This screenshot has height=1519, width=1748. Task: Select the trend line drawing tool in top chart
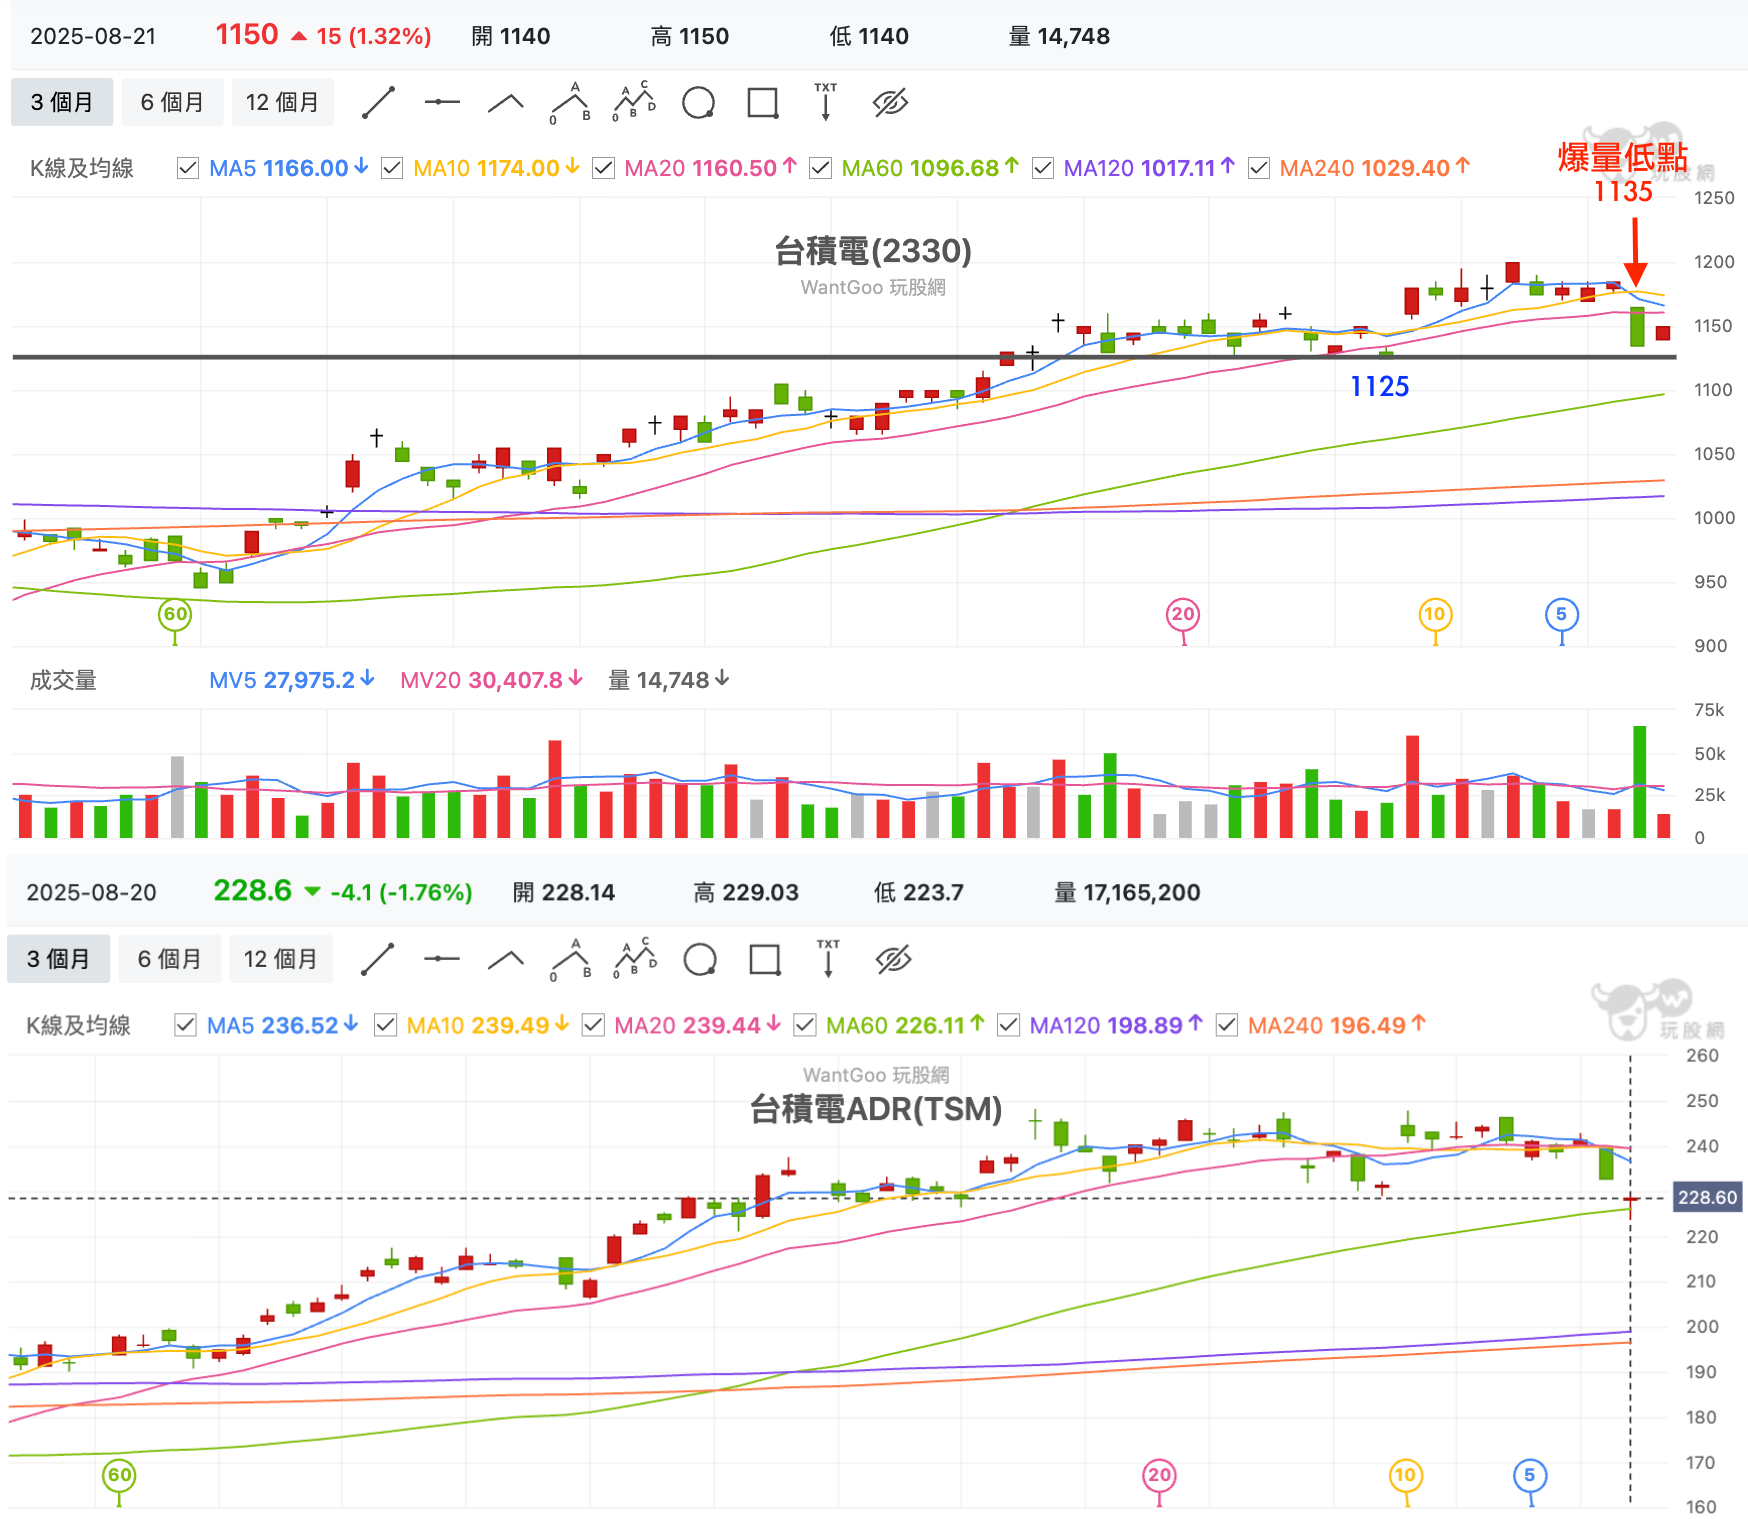click(x=378, y=103)
